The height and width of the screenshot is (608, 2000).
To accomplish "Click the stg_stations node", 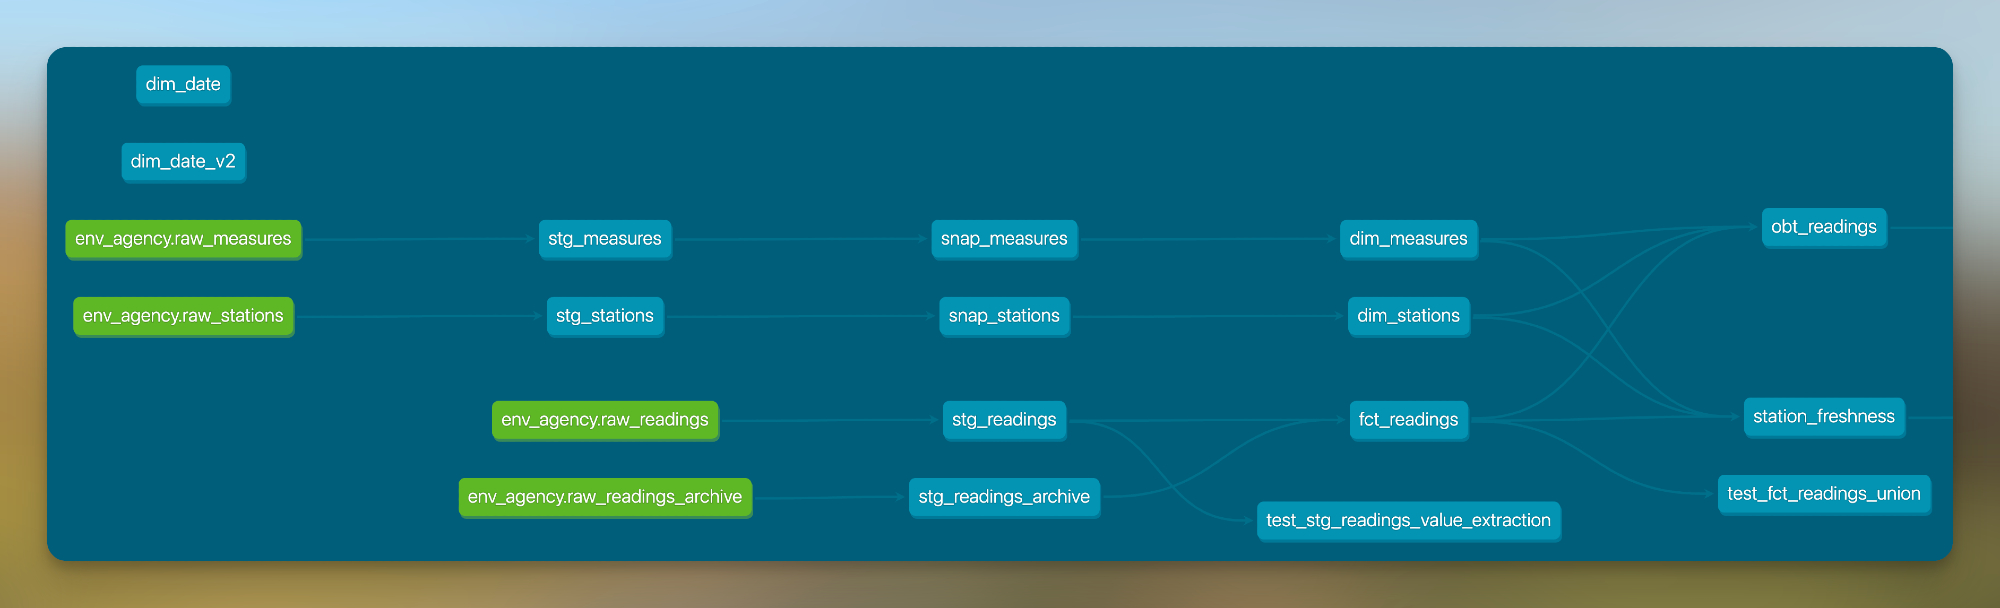I will pos(605,316).
